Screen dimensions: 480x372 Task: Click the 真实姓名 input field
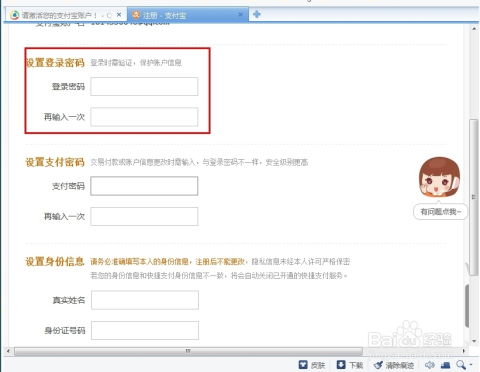point(145,300)
